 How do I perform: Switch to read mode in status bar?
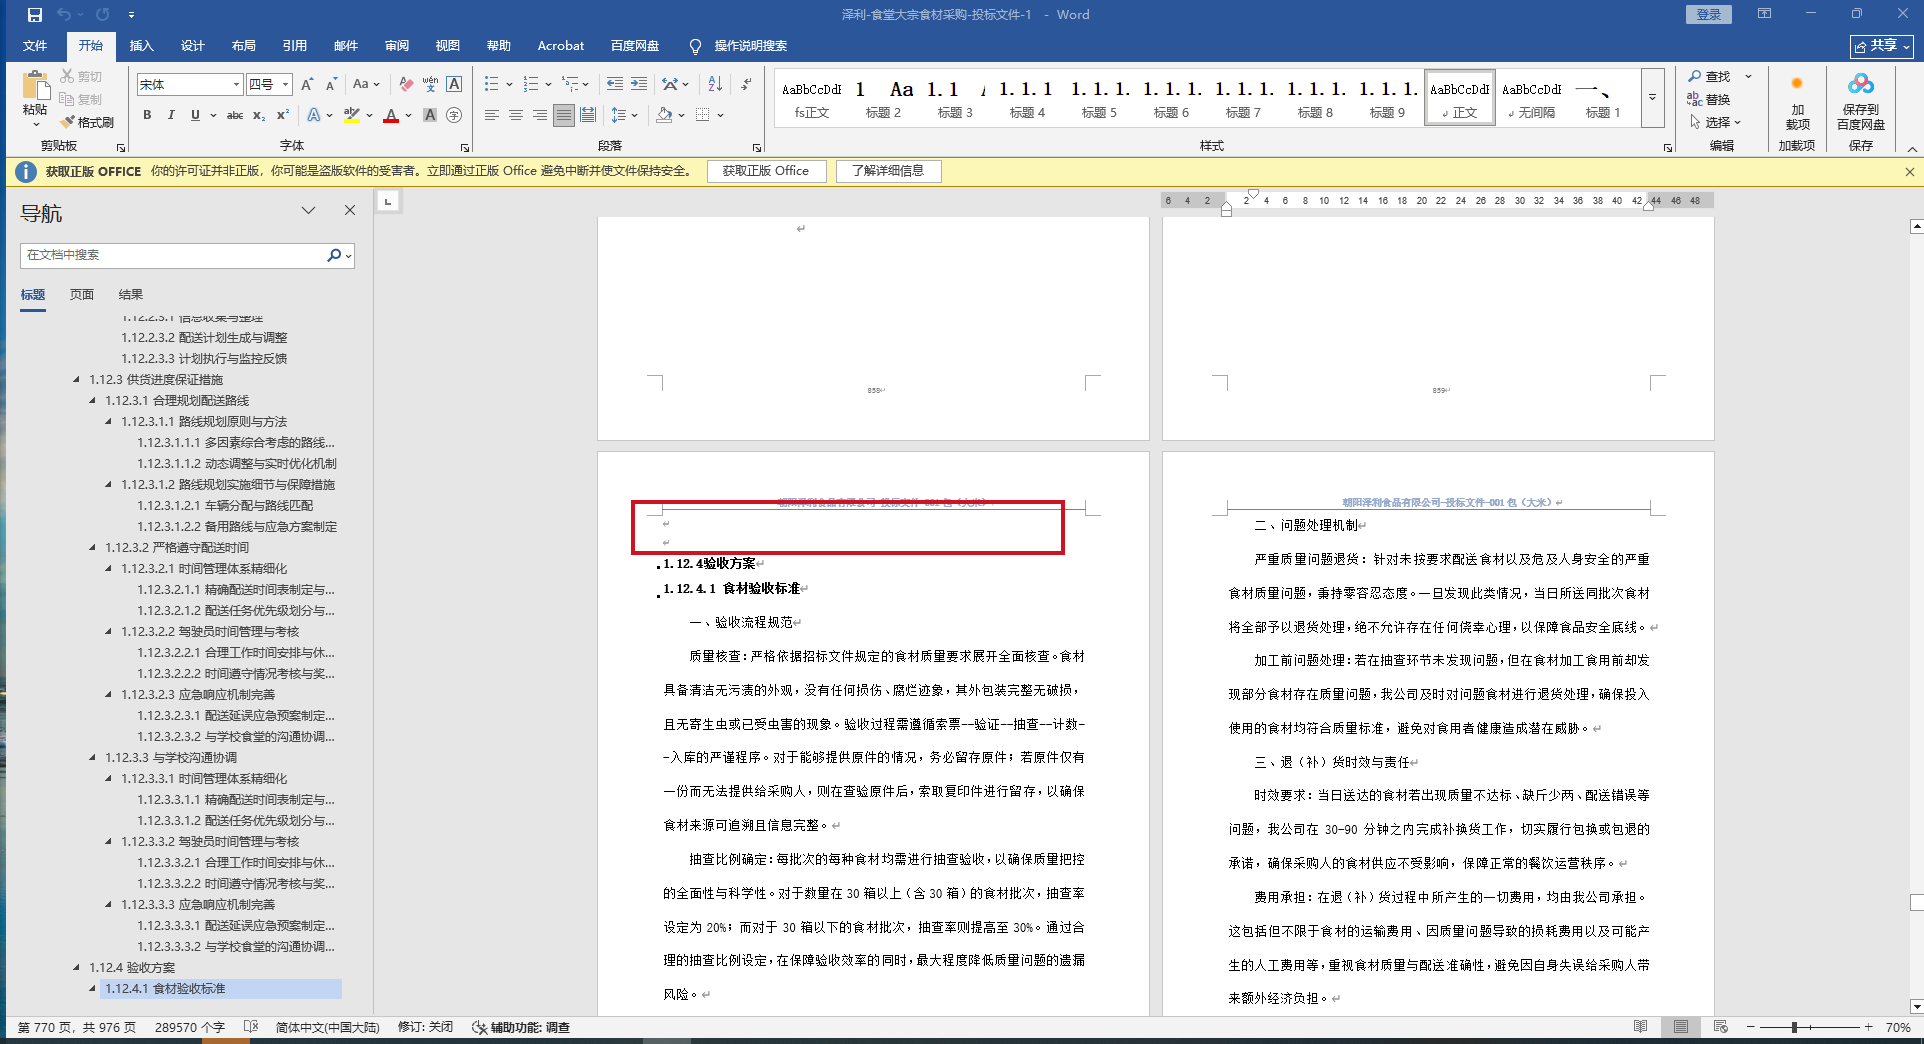(1640, 1027)
